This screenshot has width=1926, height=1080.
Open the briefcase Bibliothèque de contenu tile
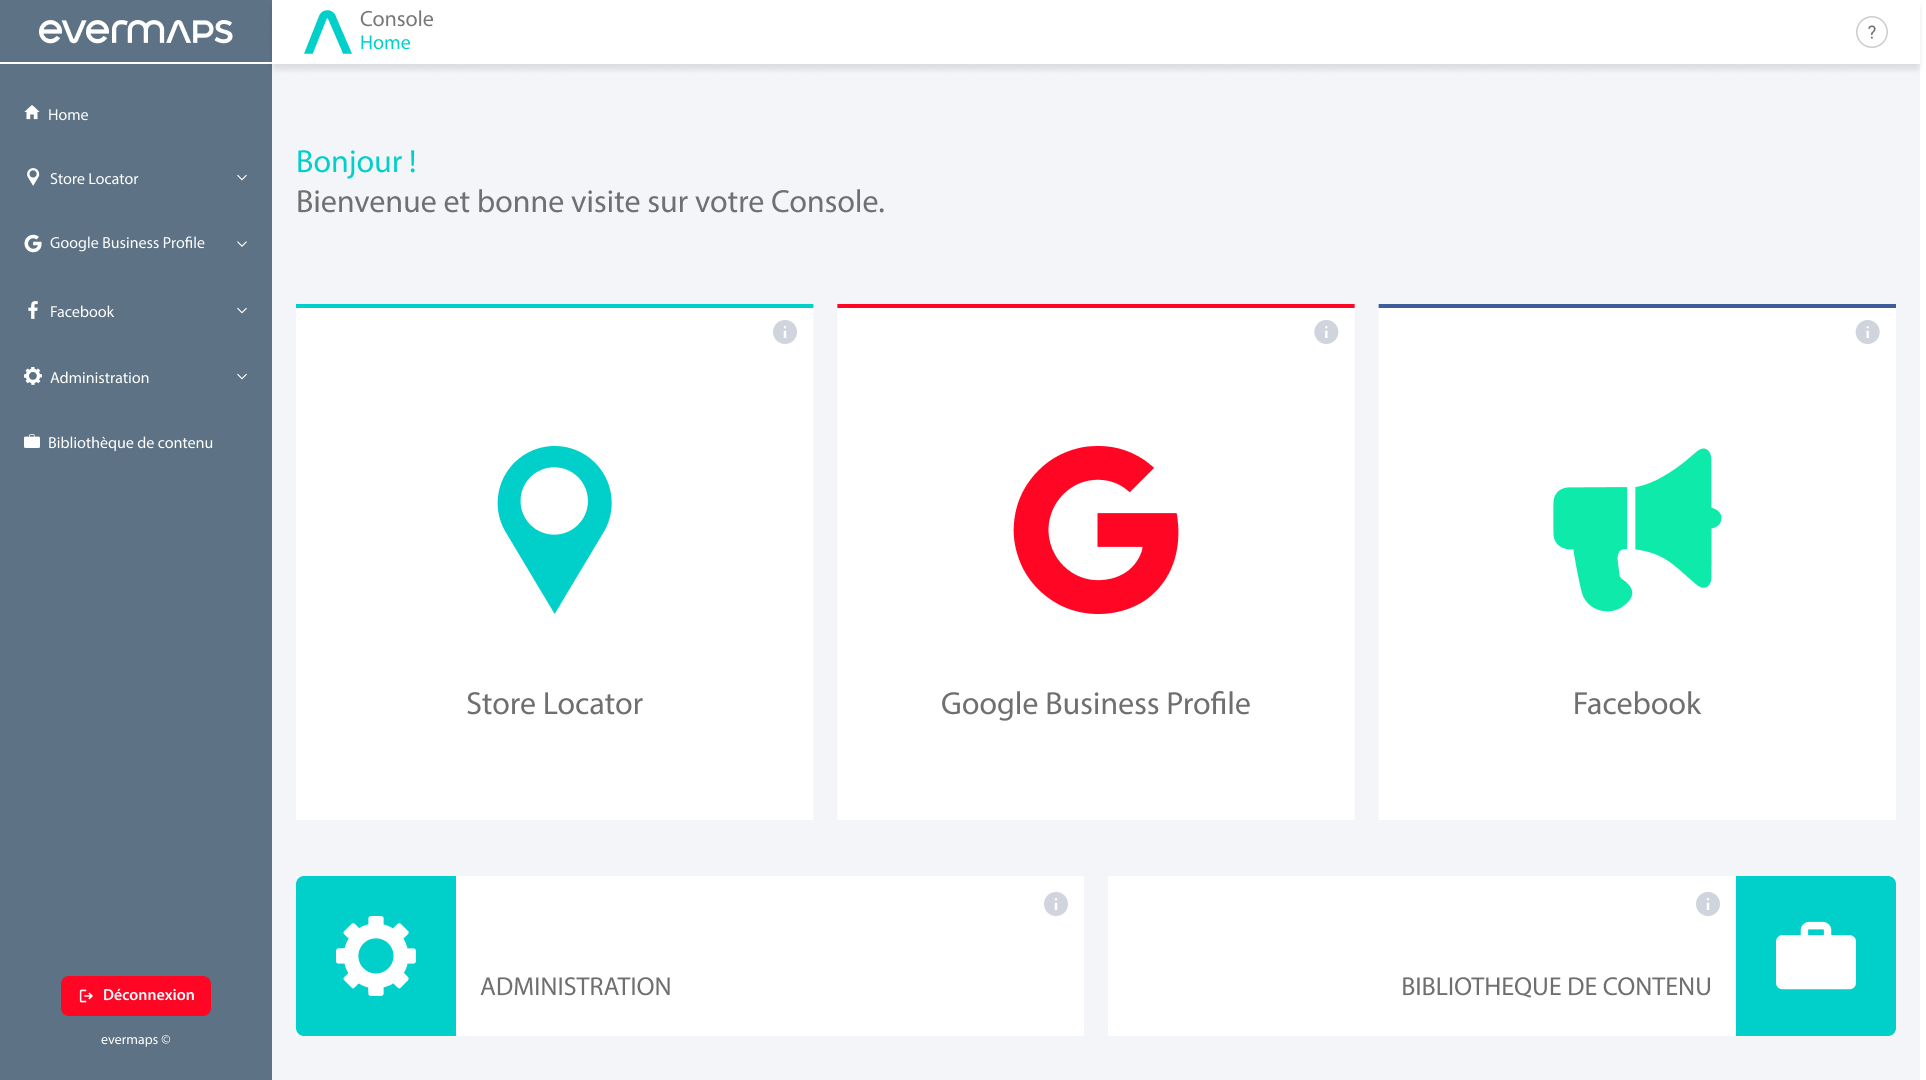point(1815,956)
